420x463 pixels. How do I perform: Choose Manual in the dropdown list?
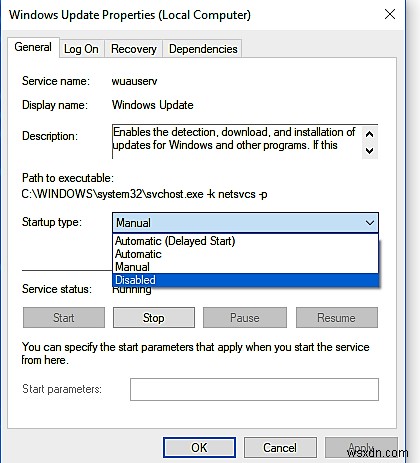point(245,267)
